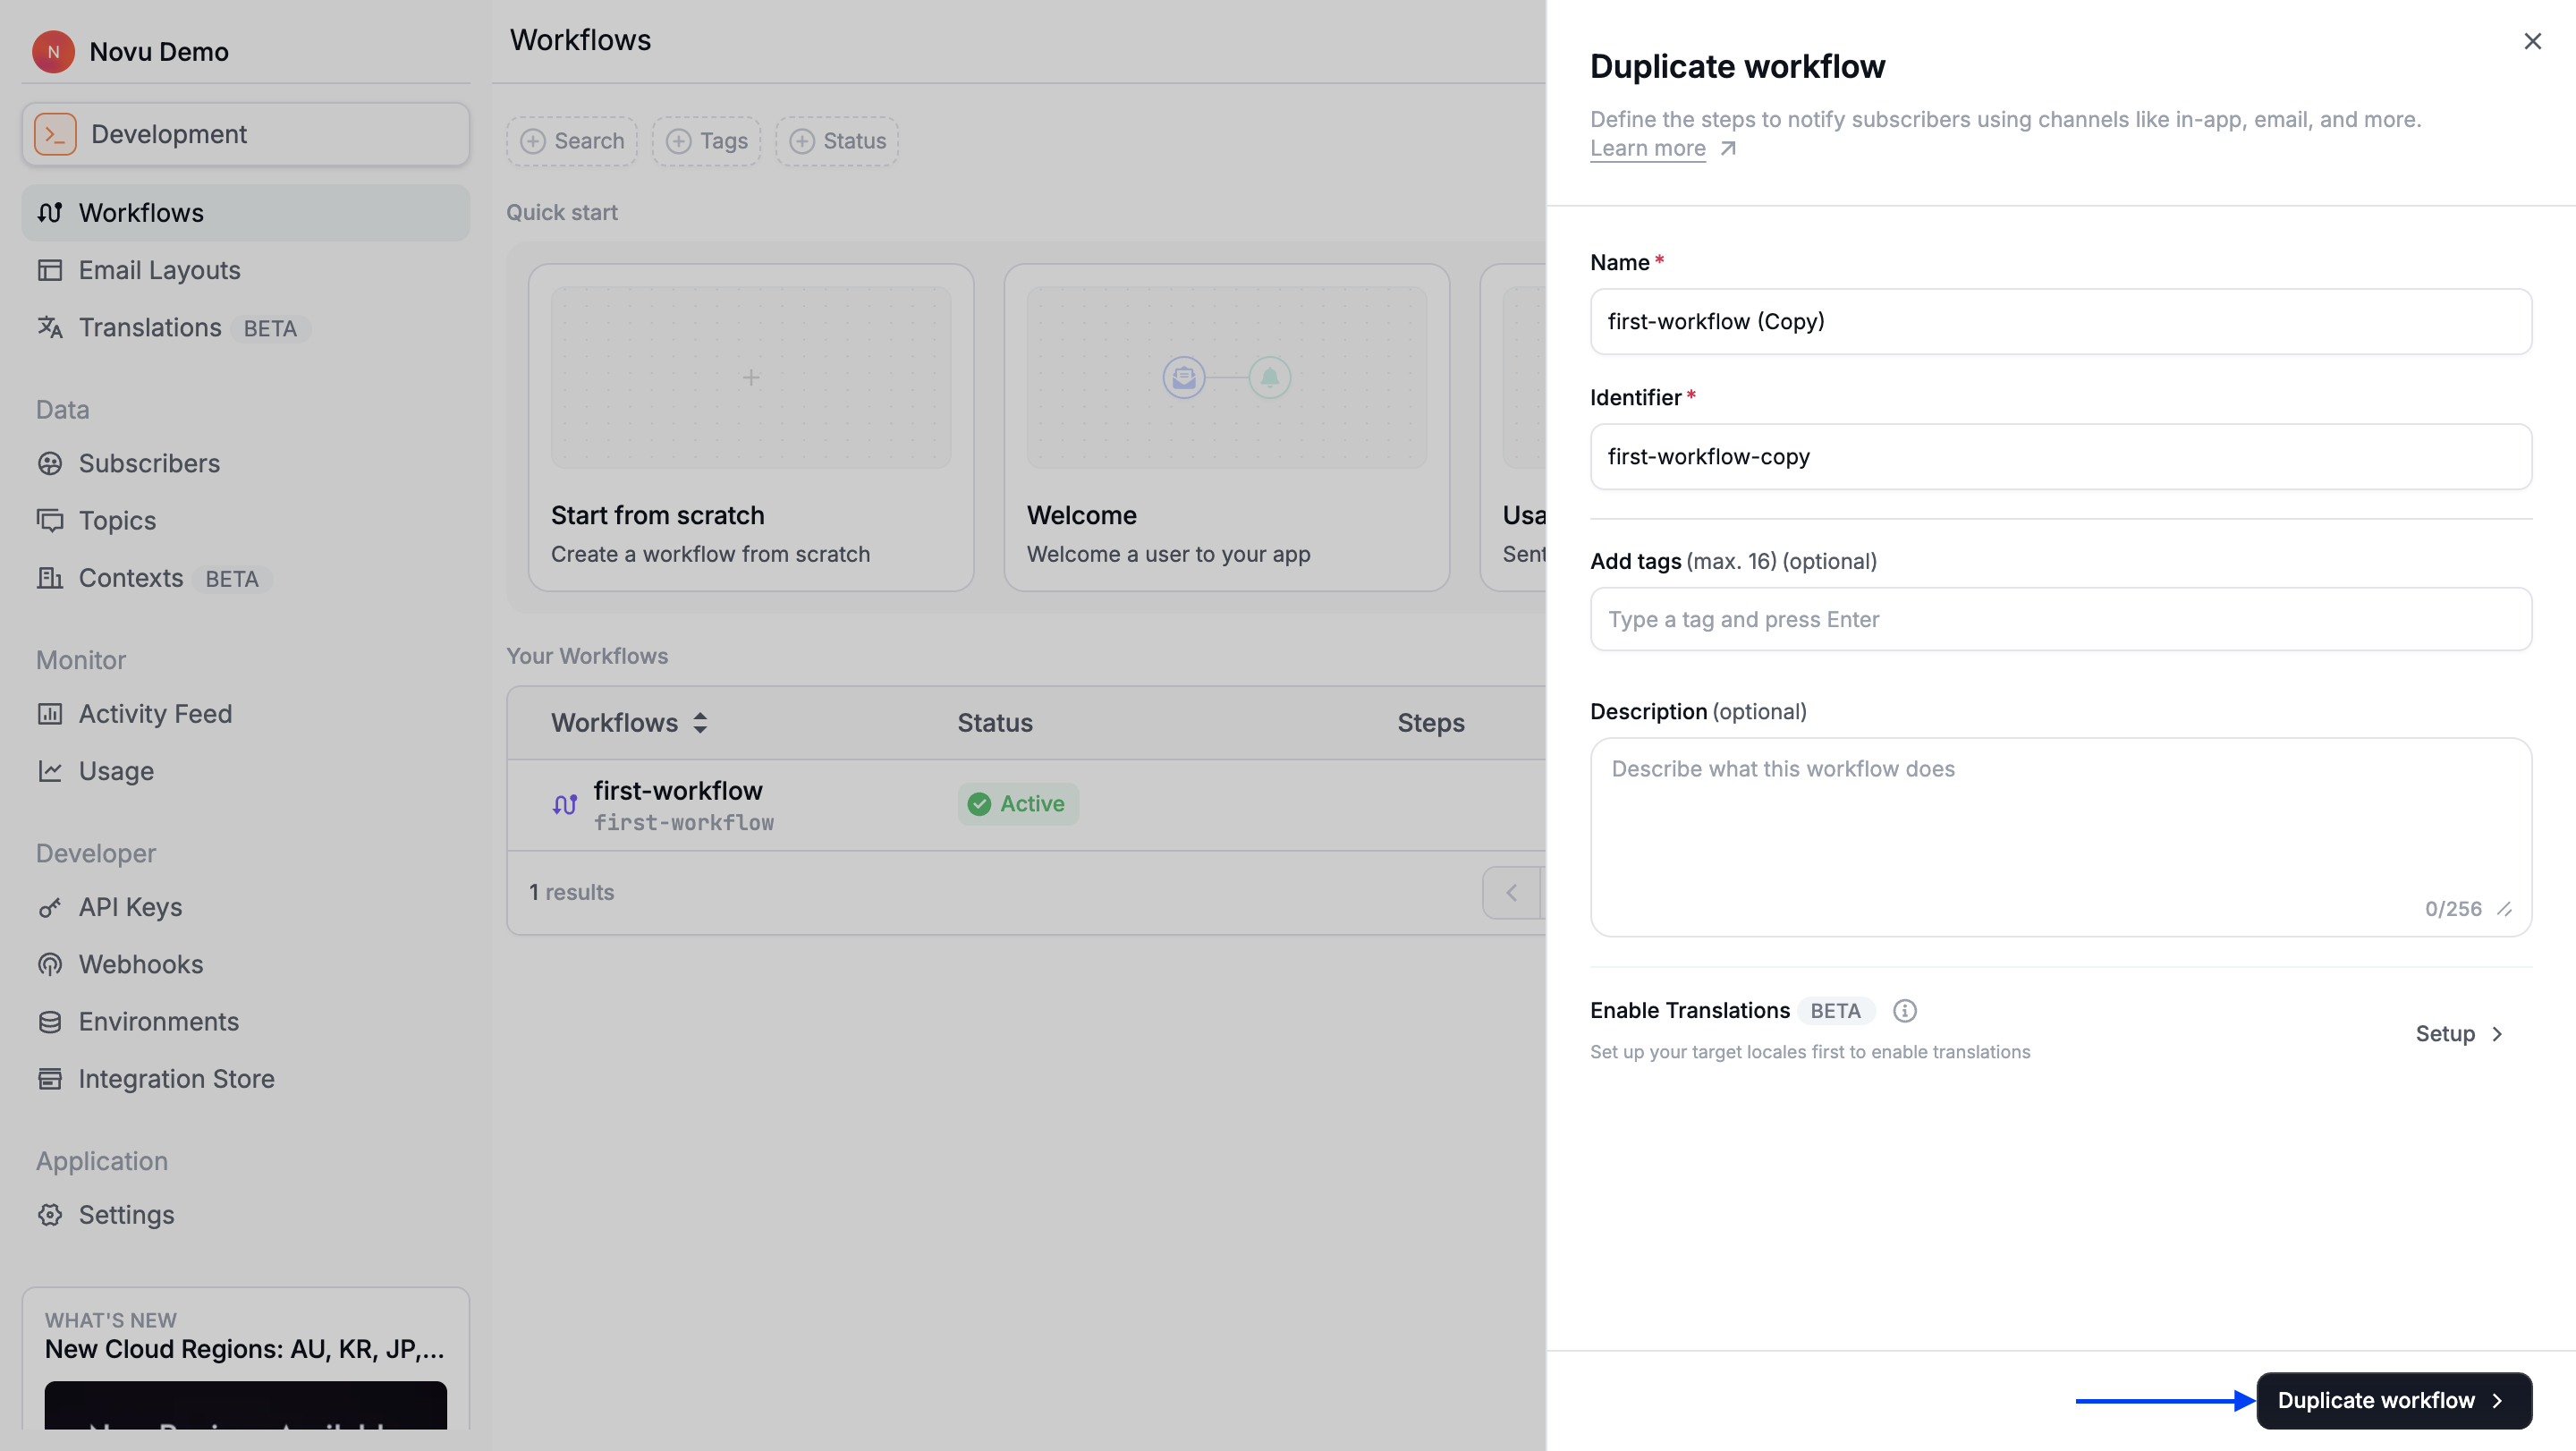Go to the Integration Store
This screenshot has width=2576, height=1451.
point(176,1079)
